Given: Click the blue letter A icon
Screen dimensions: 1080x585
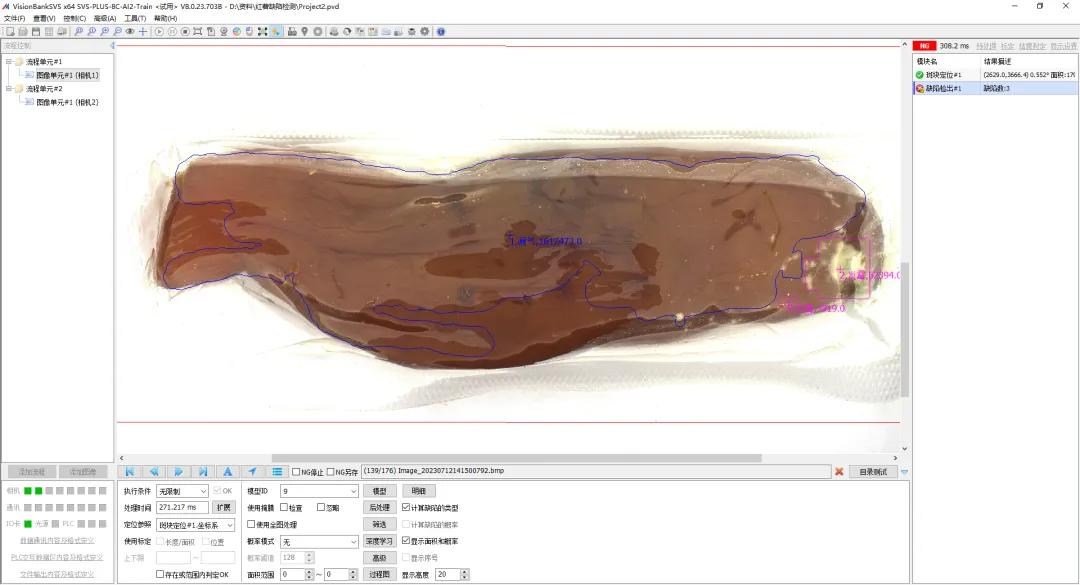Looking at the screenshot, I should click(x=228, y=472).
